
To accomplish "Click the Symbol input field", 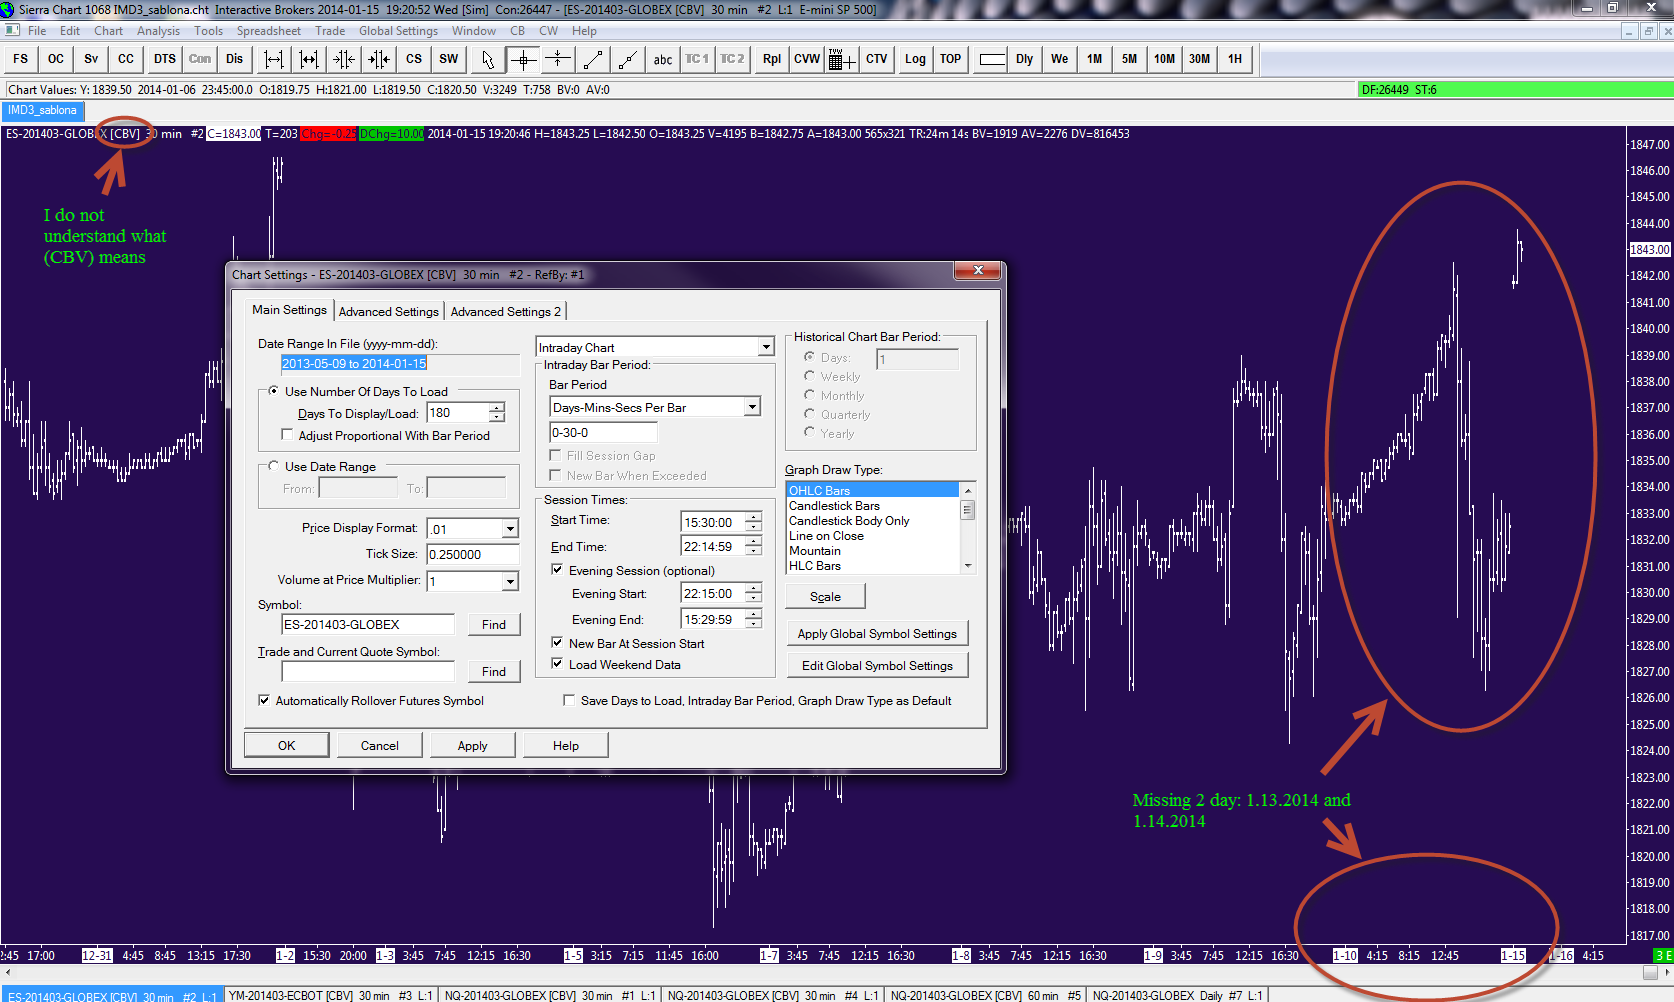I will (367, 624).
